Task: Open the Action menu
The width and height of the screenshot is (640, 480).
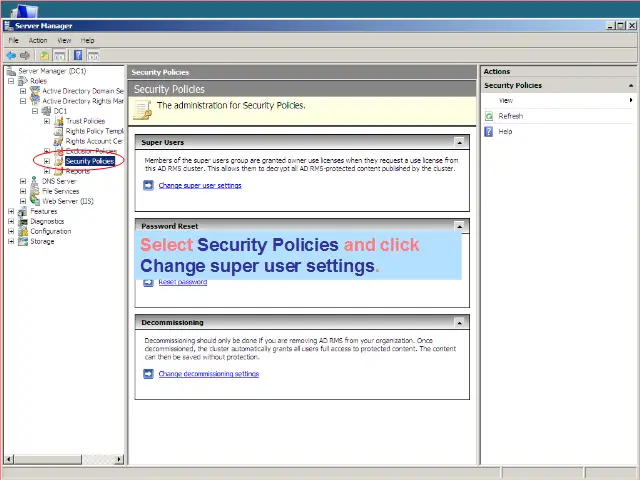Action: [x=38, y=40]
